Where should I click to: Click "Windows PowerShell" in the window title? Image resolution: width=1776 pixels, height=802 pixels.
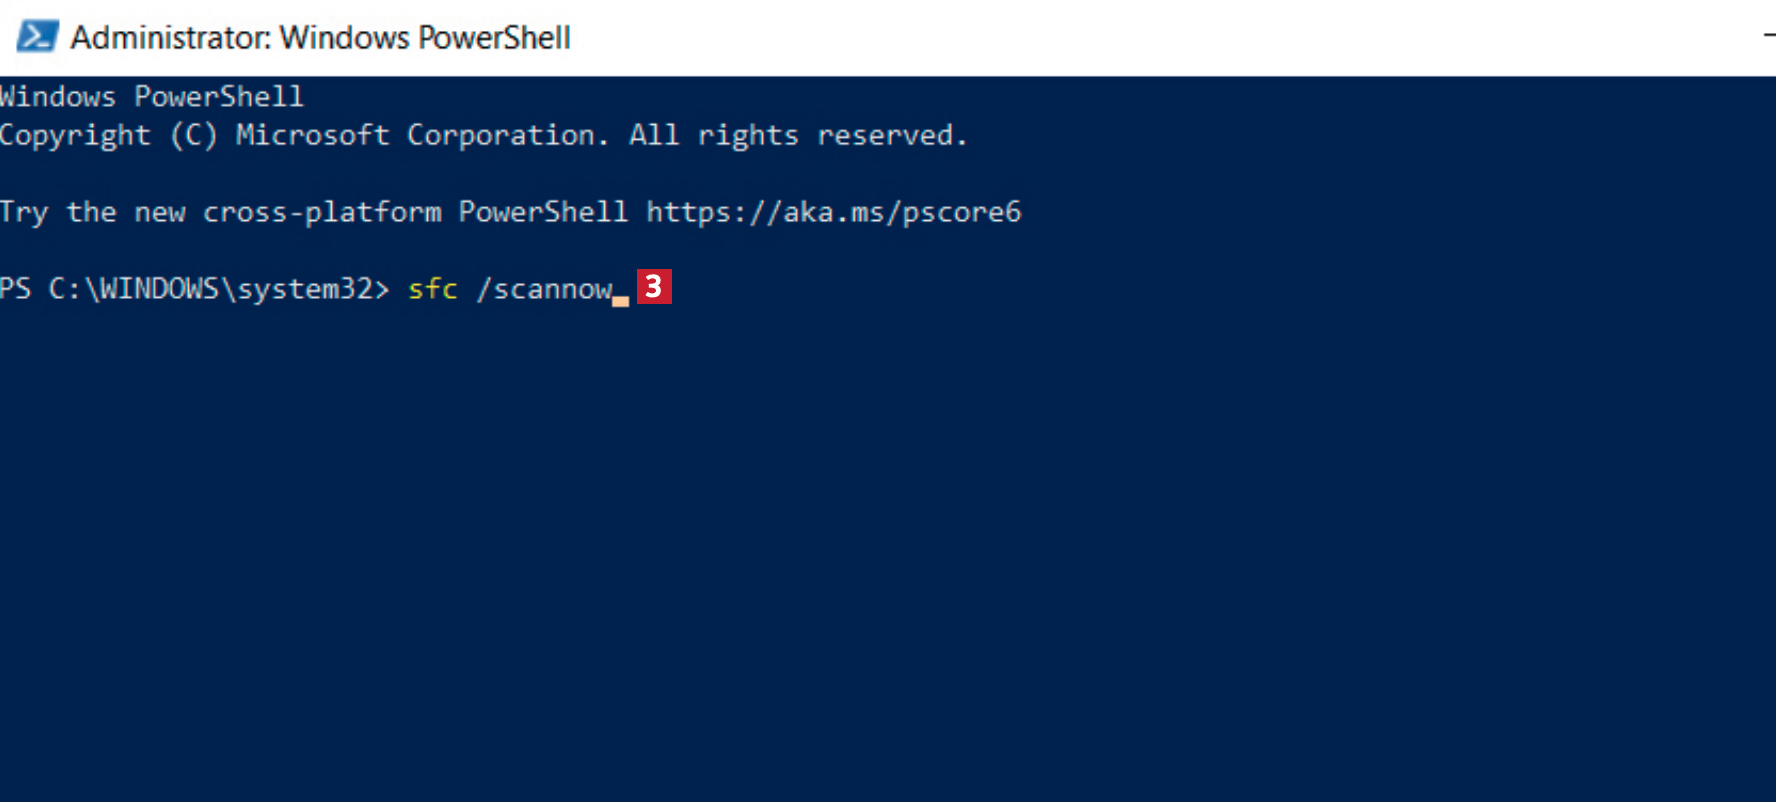(x=425, y=38)
